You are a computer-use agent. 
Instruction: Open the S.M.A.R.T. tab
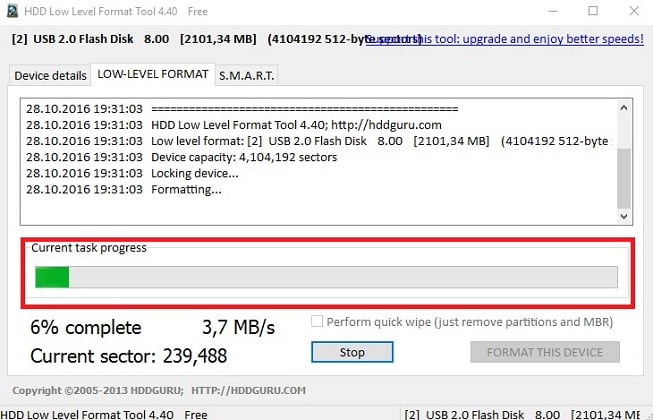246,75
